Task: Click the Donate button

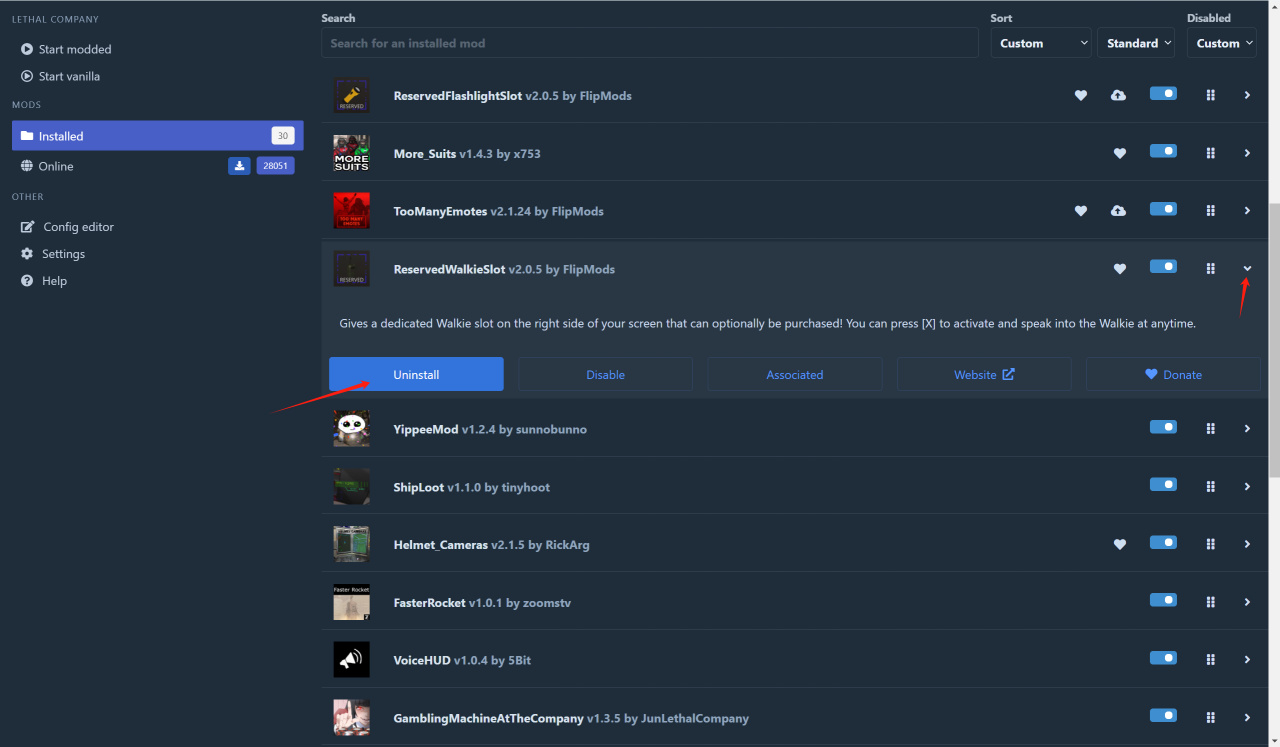Action: [x=1173, y=374]
